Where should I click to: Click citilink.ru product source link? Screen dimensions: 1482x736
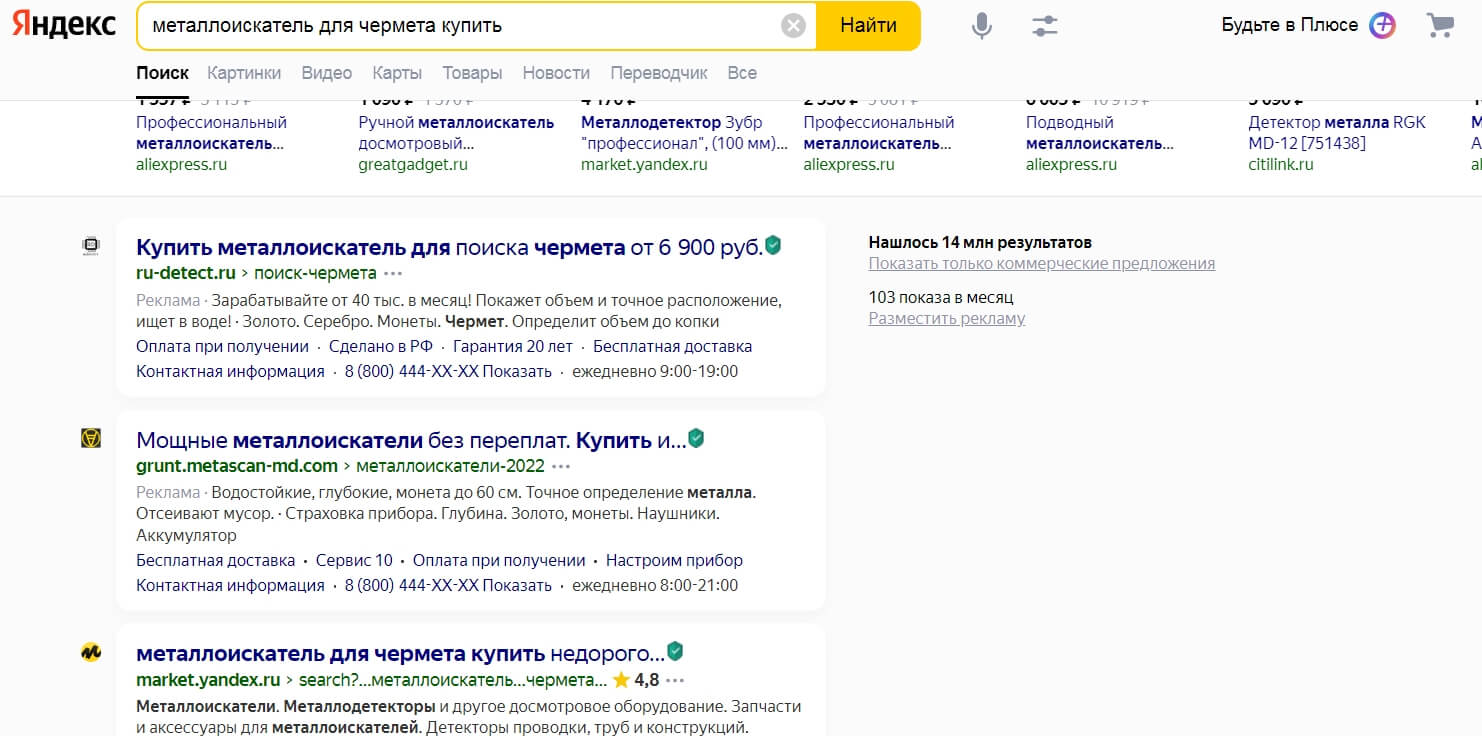pos(1281,165)
